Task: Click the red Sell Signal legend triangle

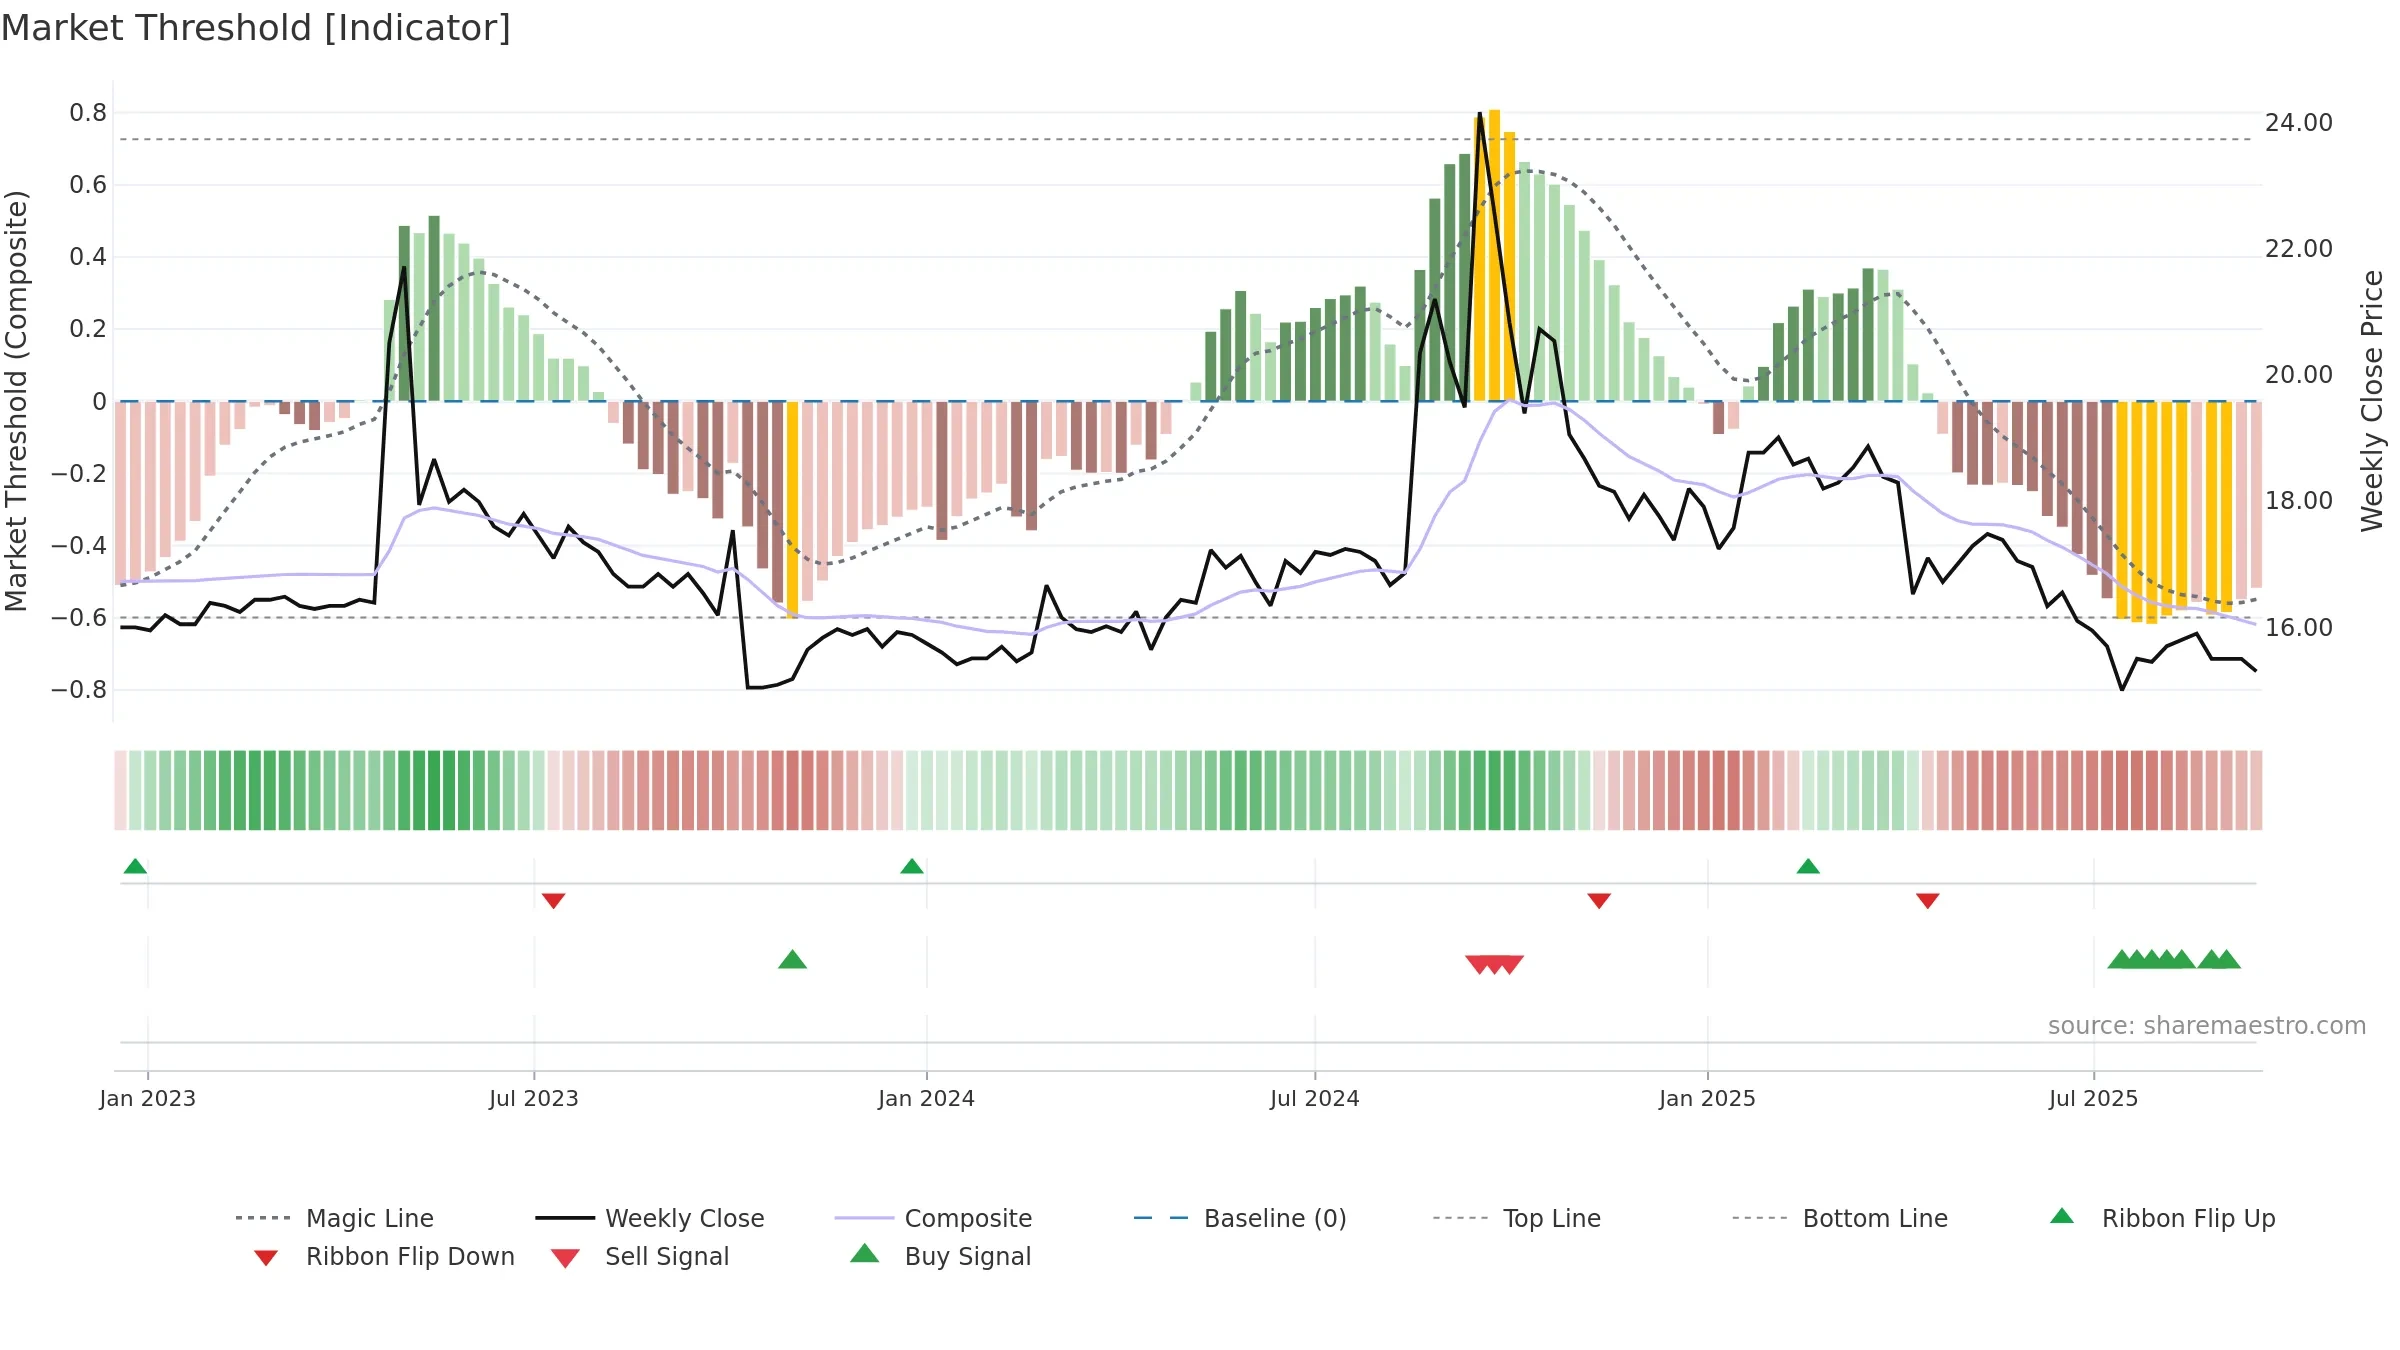Action: click(565, 1258)
